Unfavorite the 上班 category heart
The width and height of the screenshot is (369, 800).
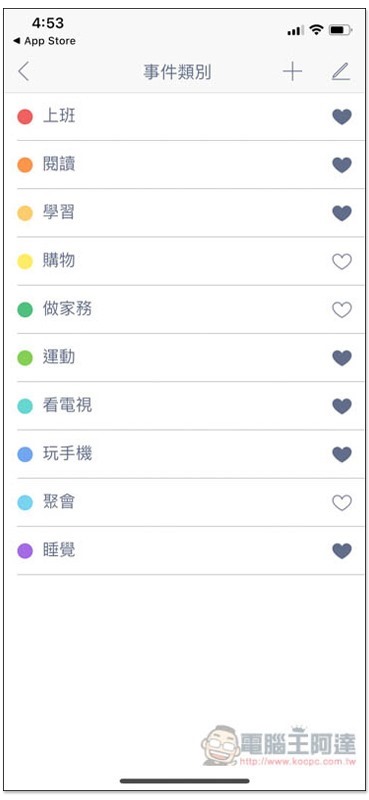click(x=342, y=117)
